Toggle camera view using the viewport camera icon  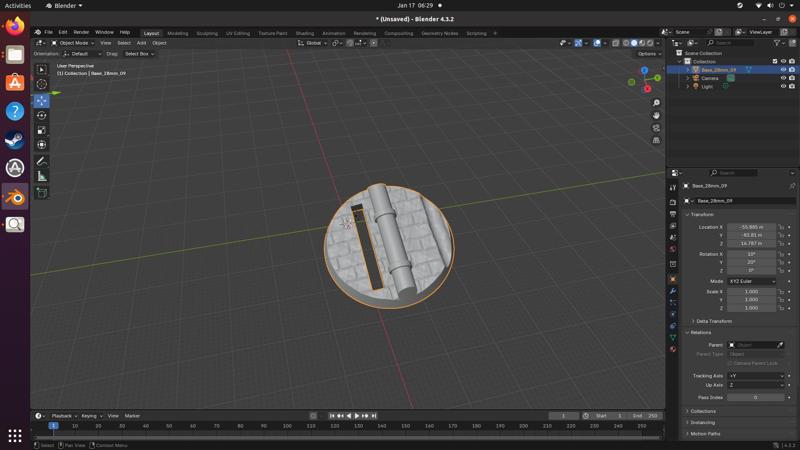[656, 128]
